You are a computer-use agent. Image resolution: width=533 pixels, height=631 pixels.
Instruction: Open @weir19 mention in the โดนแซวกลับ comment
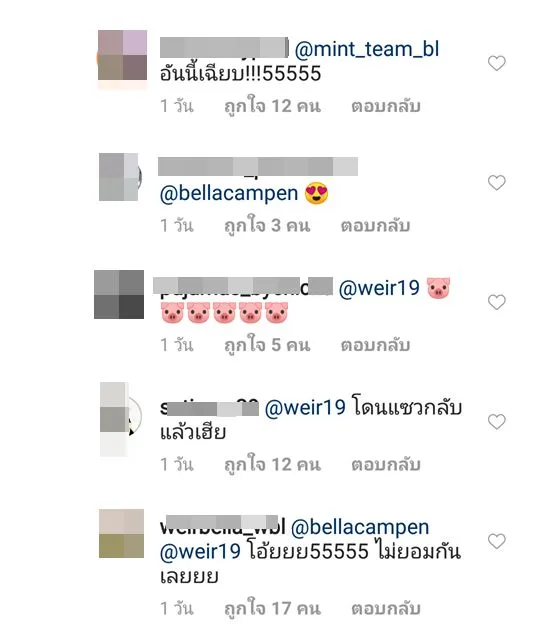point(305,408)
